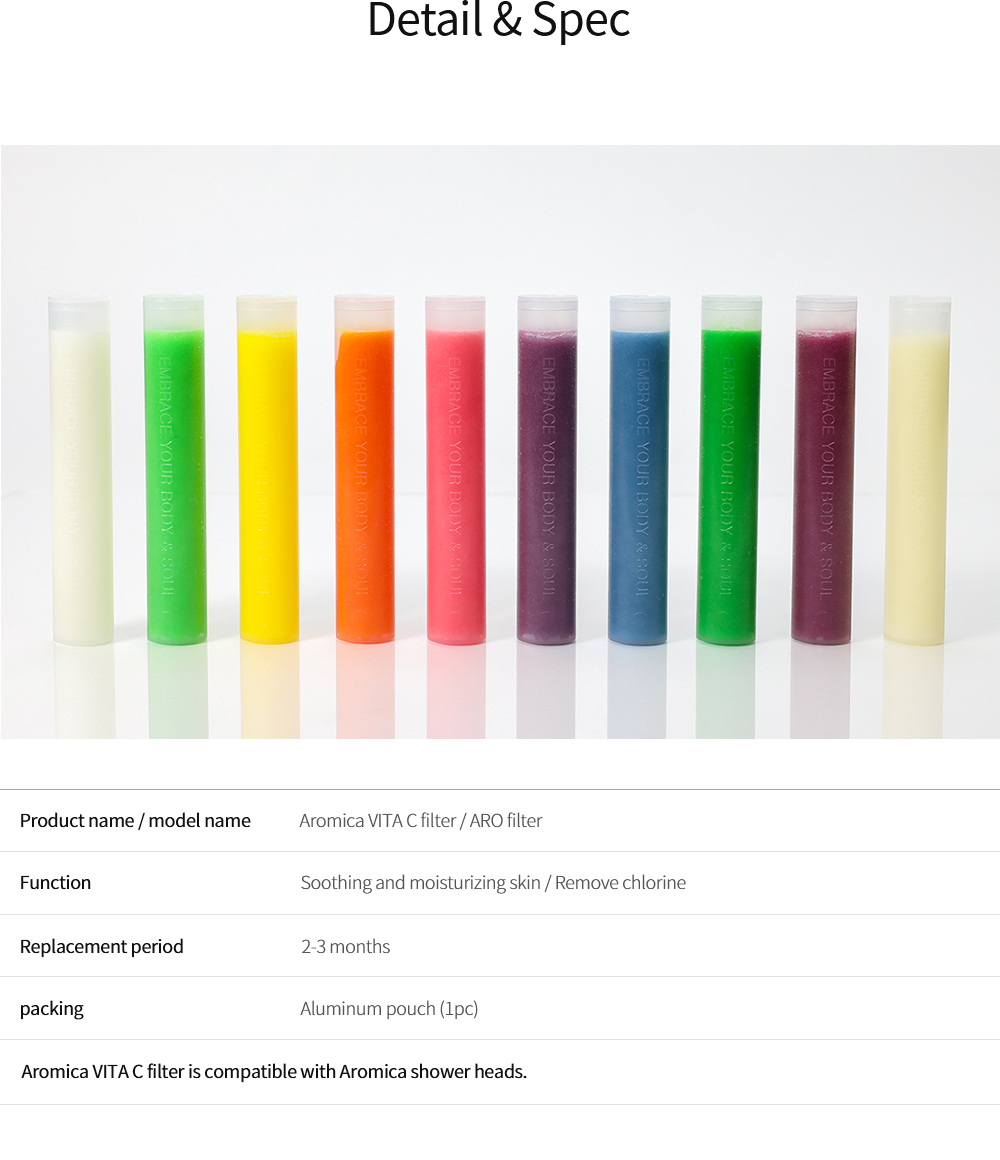Select the cream colored filter tube
1000x1160 pixels.
point(918,471)
